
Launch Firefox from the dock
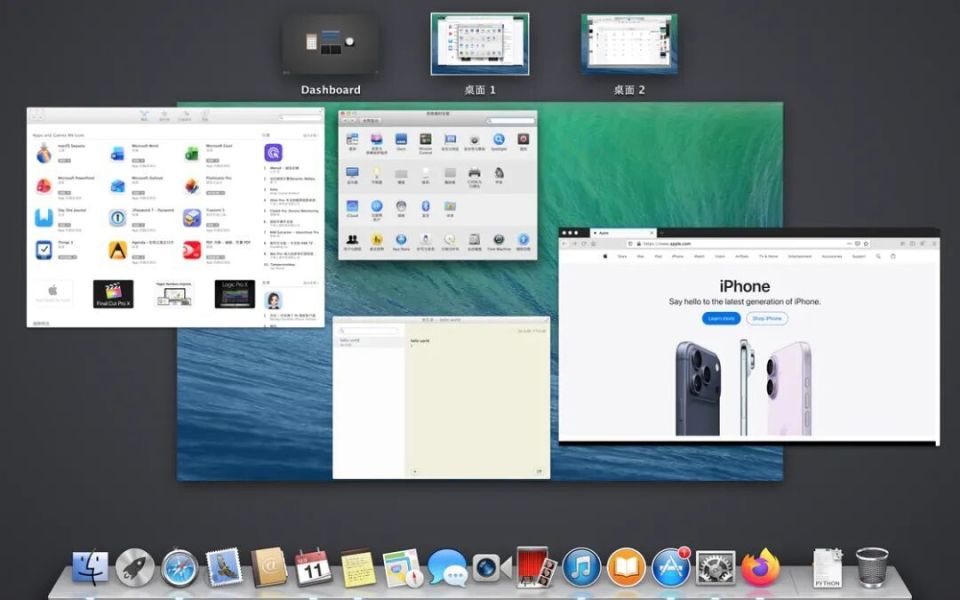(760, 567)
